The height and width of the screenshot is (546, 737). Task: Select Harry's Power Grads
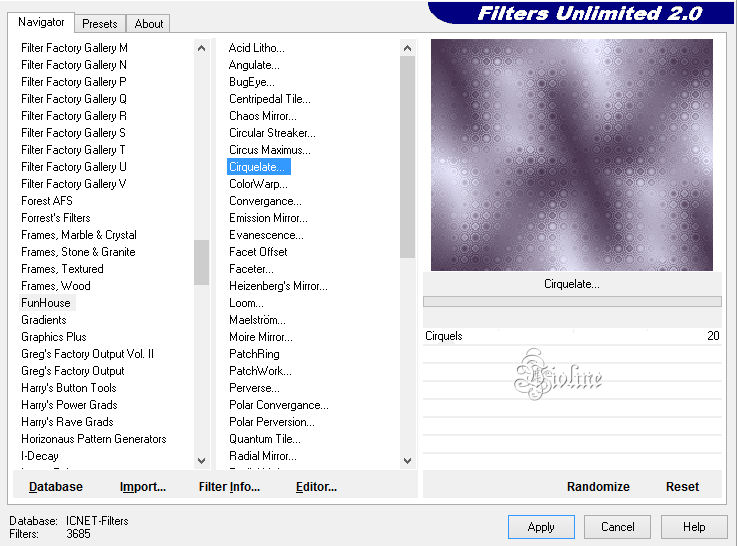[69, 405]
